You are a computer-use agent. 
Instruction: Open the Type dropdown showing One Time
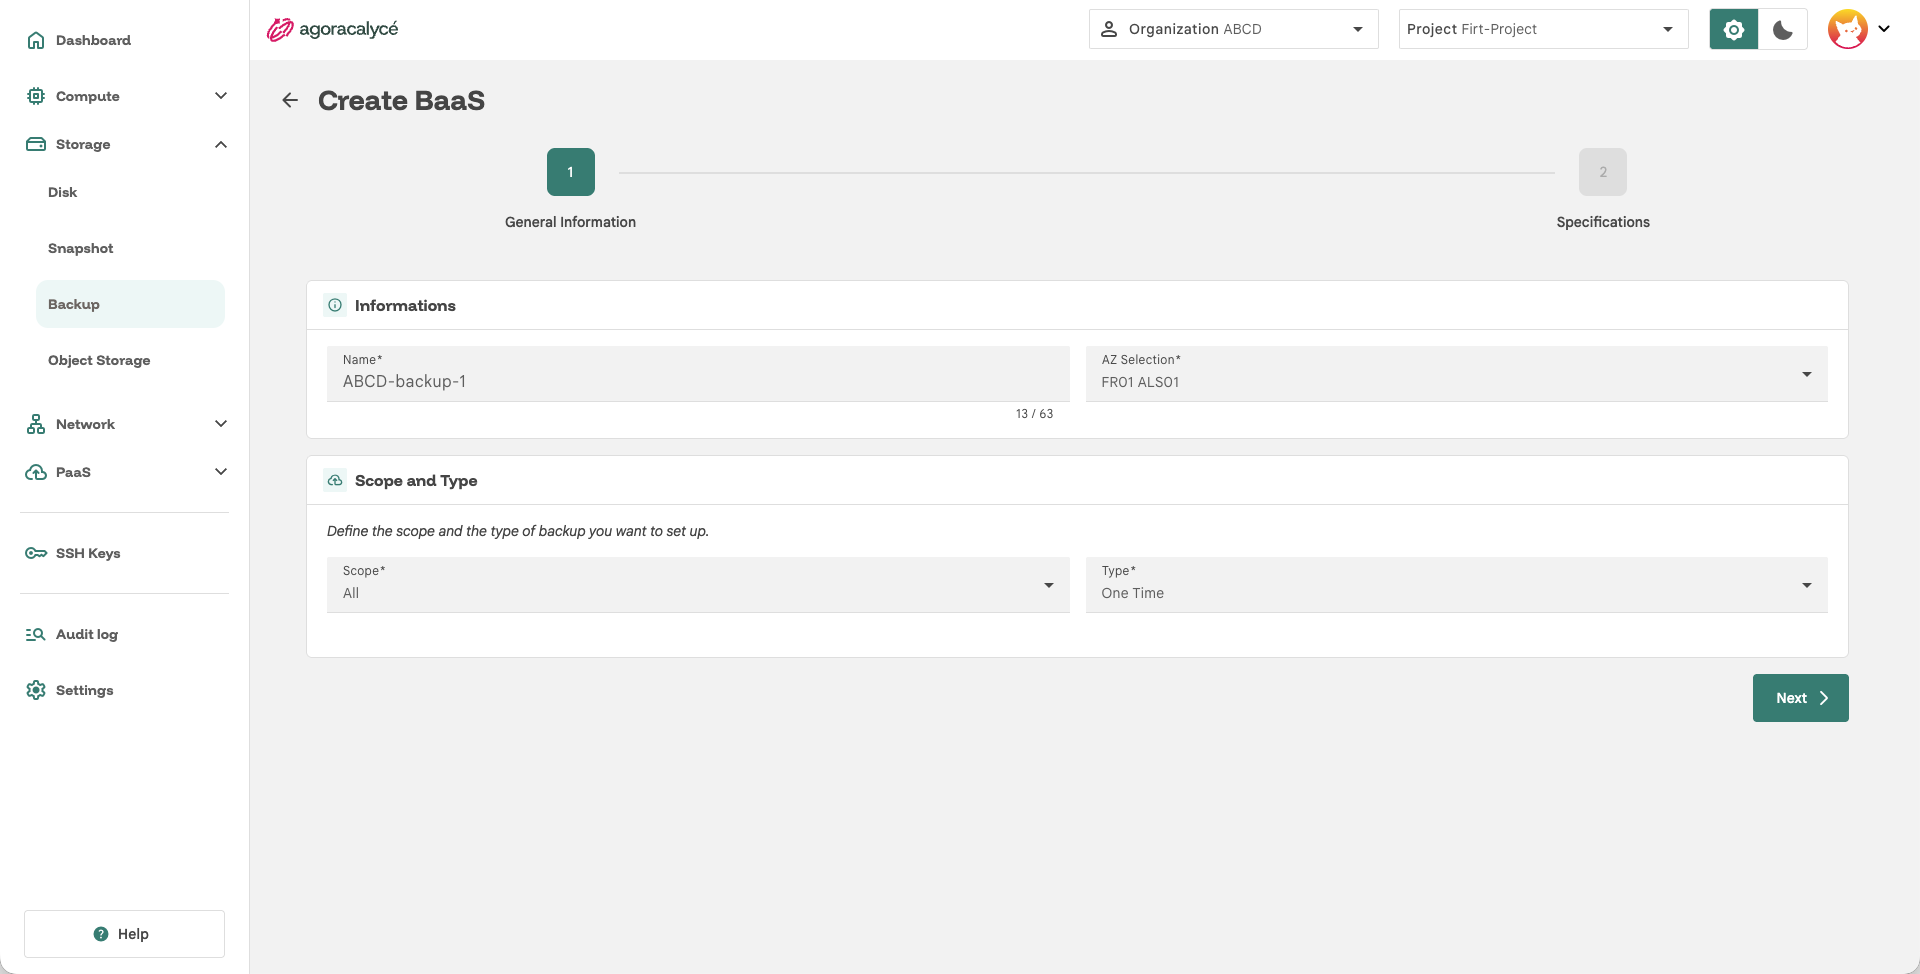tap(1456, 584)
